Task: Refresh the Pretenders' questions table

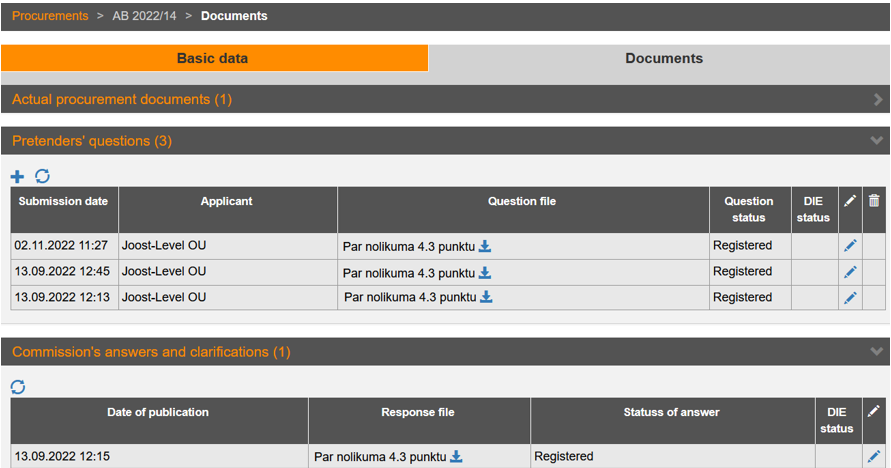Action: click(42, 176)
